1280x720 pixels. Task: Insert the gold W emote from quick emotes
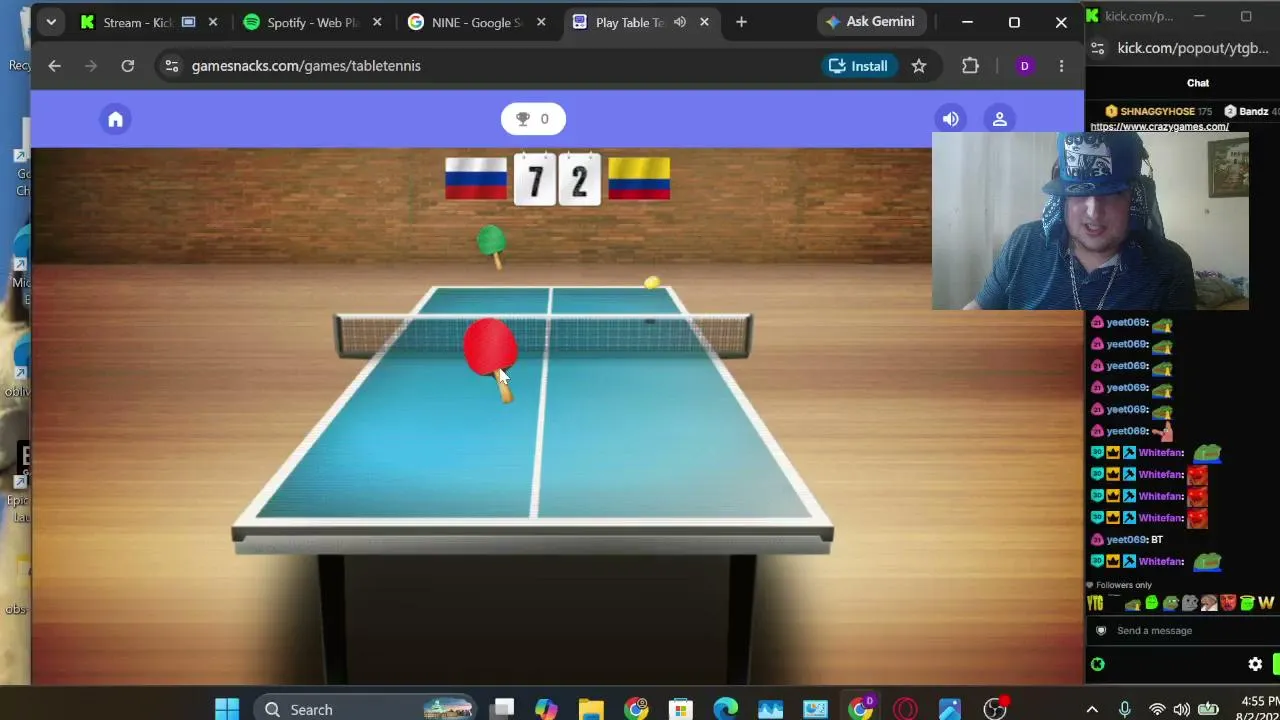point(1266,603)
